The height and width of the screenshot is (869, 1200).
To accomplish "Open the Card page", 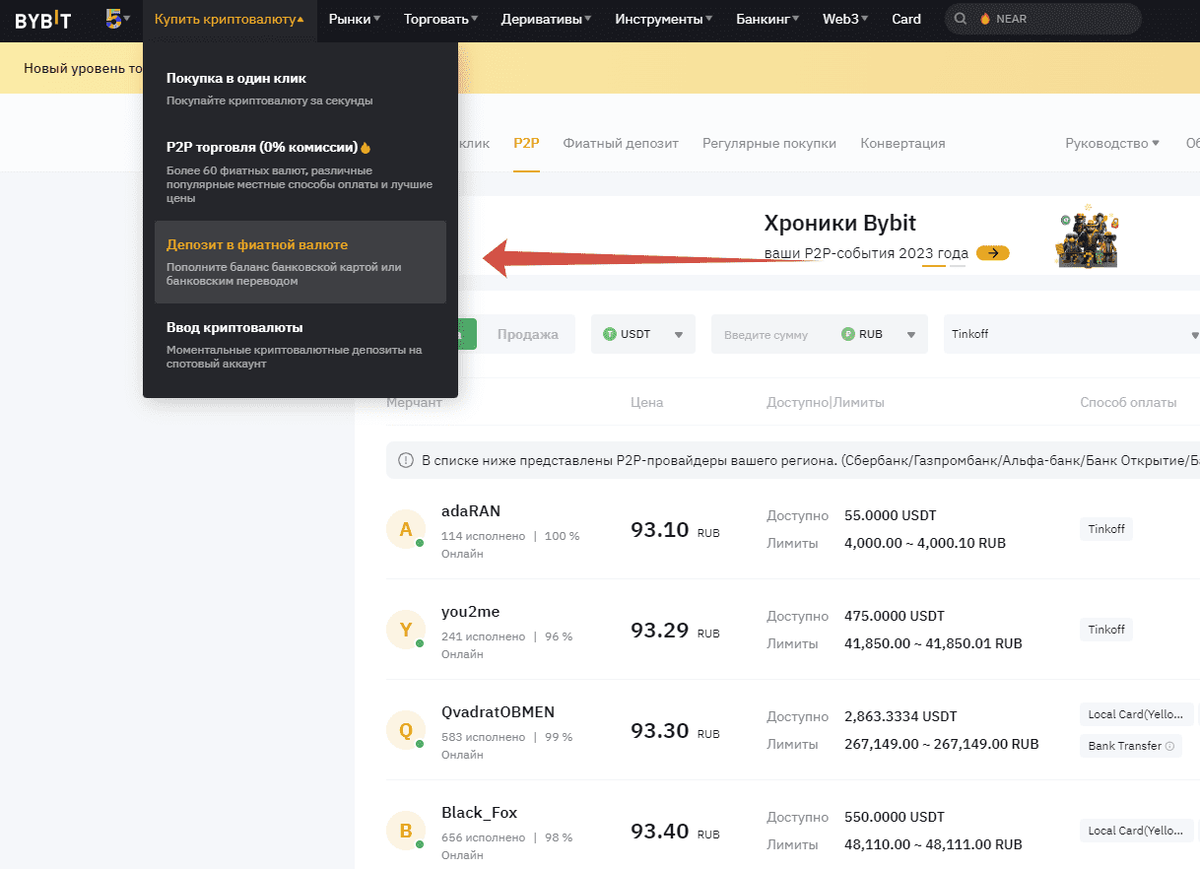I will point(906,19).
